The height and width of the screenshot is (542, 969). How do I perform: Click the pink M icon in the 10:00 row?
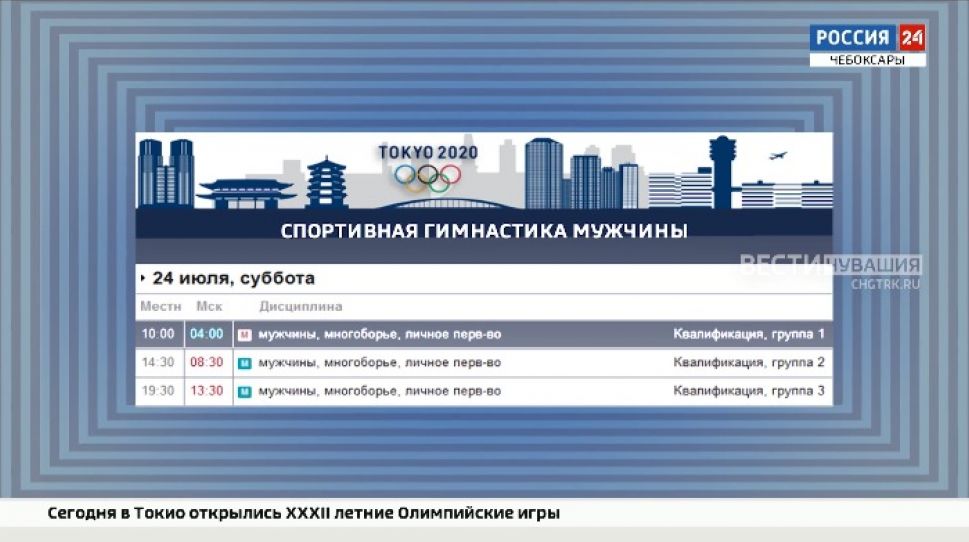245,334
